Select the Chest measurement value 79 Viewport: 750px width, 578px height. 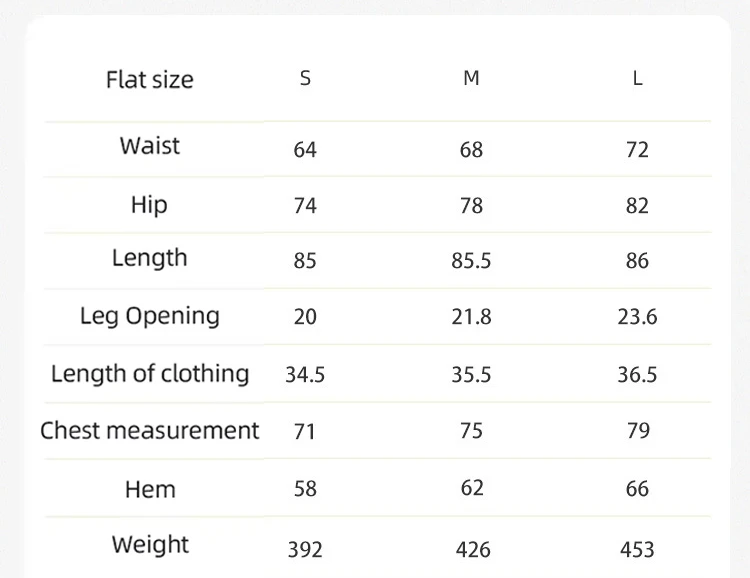pyautogui.click(x=638, y=431)
